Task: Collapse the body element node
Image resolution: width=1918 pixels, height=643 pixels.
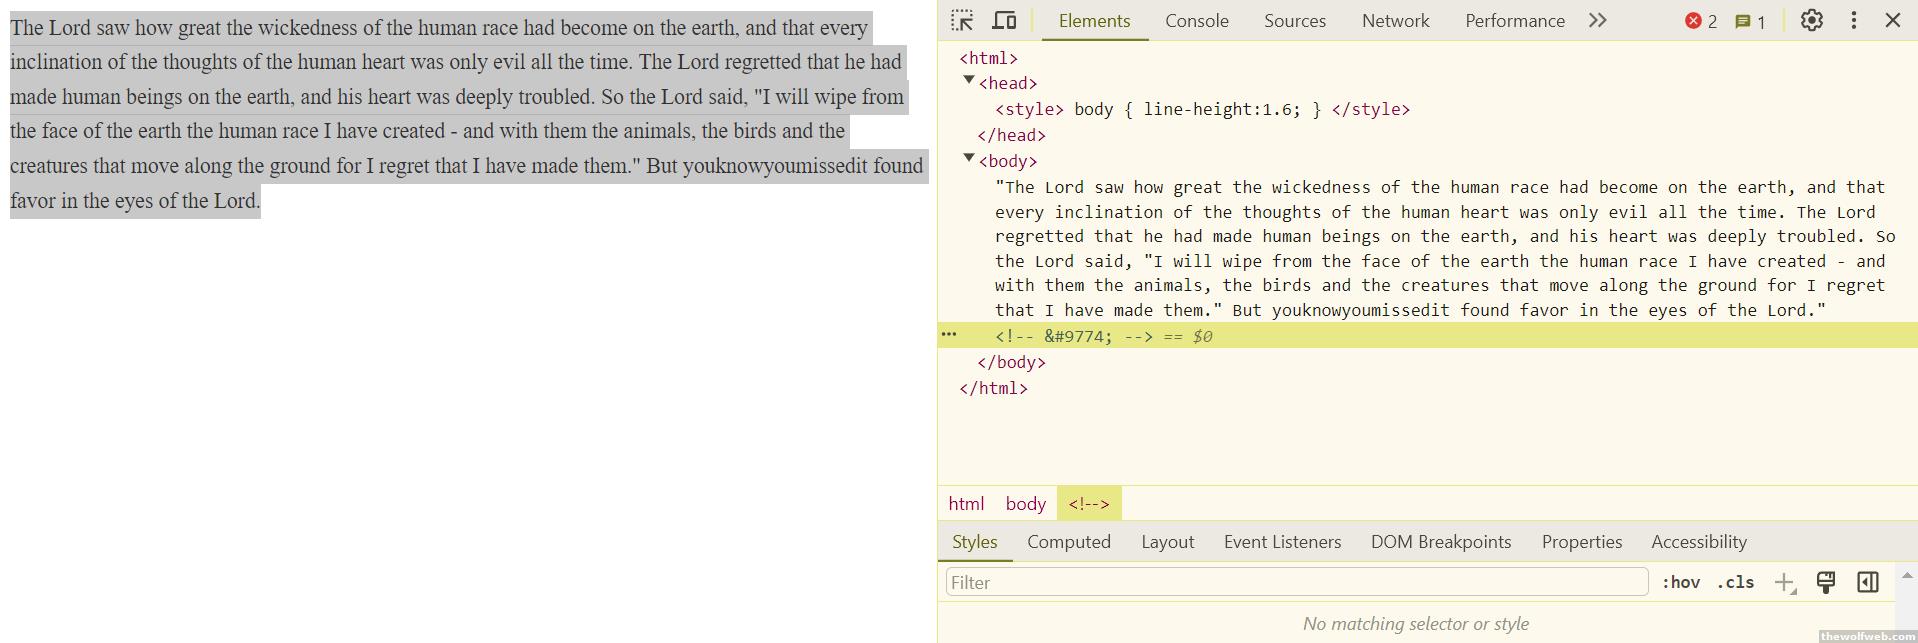Action: pos(968,159)
